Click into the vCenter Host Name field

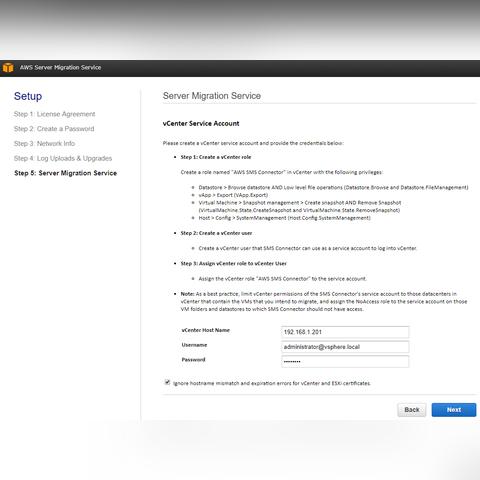point(345,332)
